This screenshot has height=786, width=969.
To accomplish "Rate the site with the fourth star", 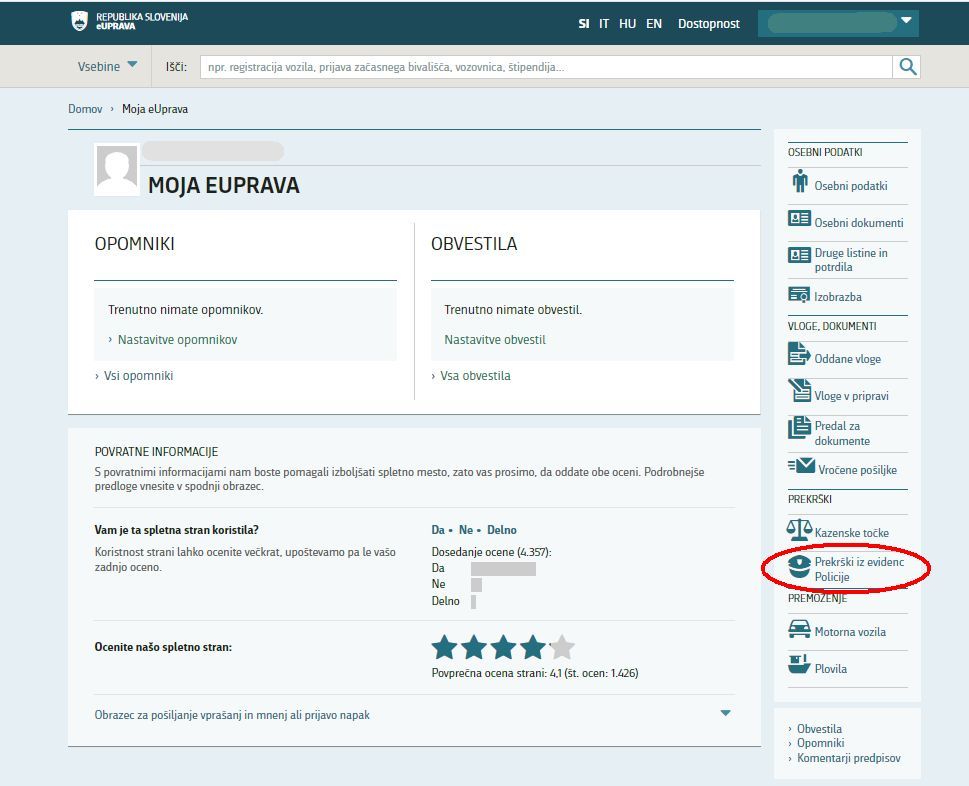I will [532, 647].
